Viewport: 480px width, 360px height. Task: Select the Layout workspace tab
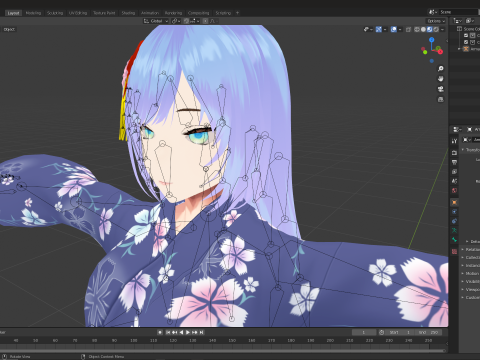click(x=13, y=13)
